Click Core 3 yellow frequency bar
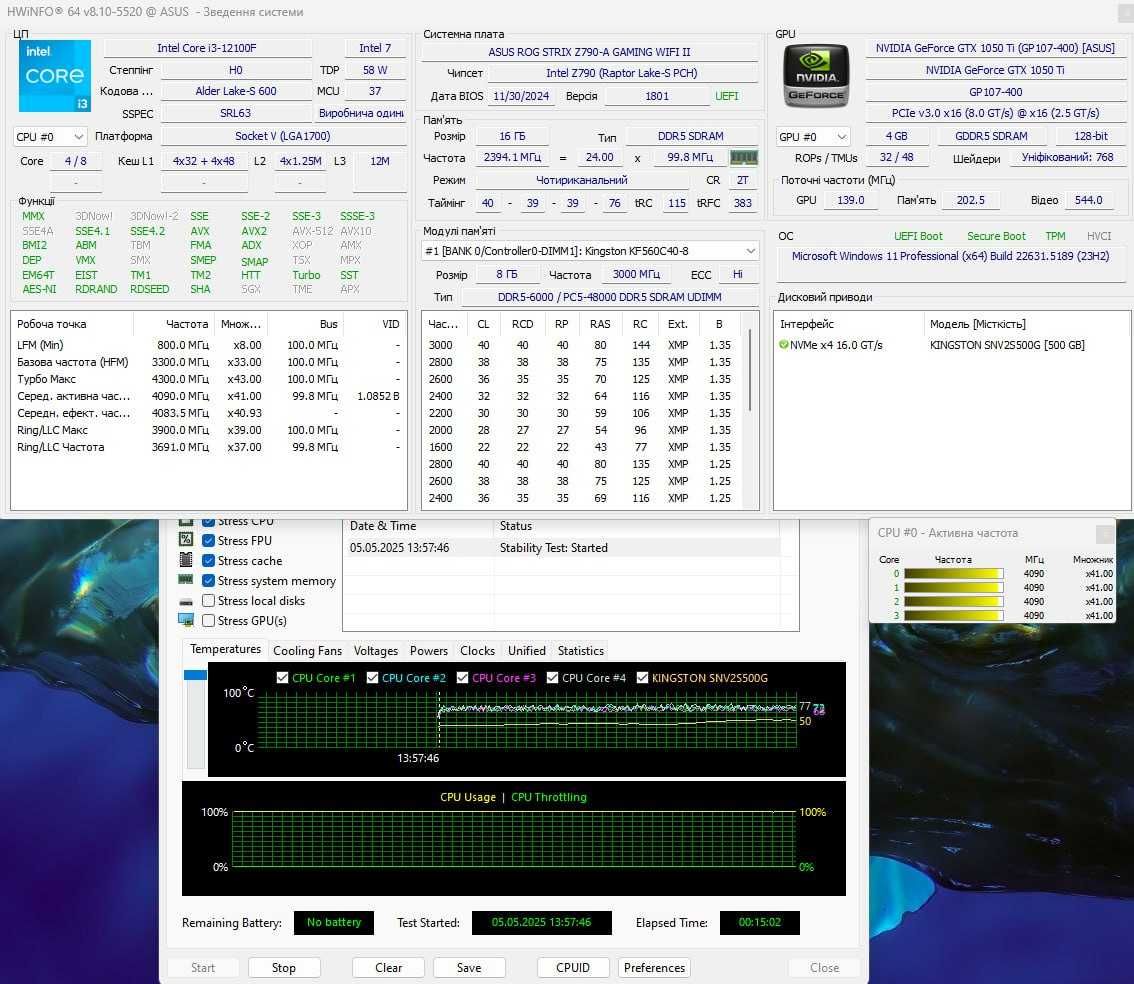 point(953,615)
